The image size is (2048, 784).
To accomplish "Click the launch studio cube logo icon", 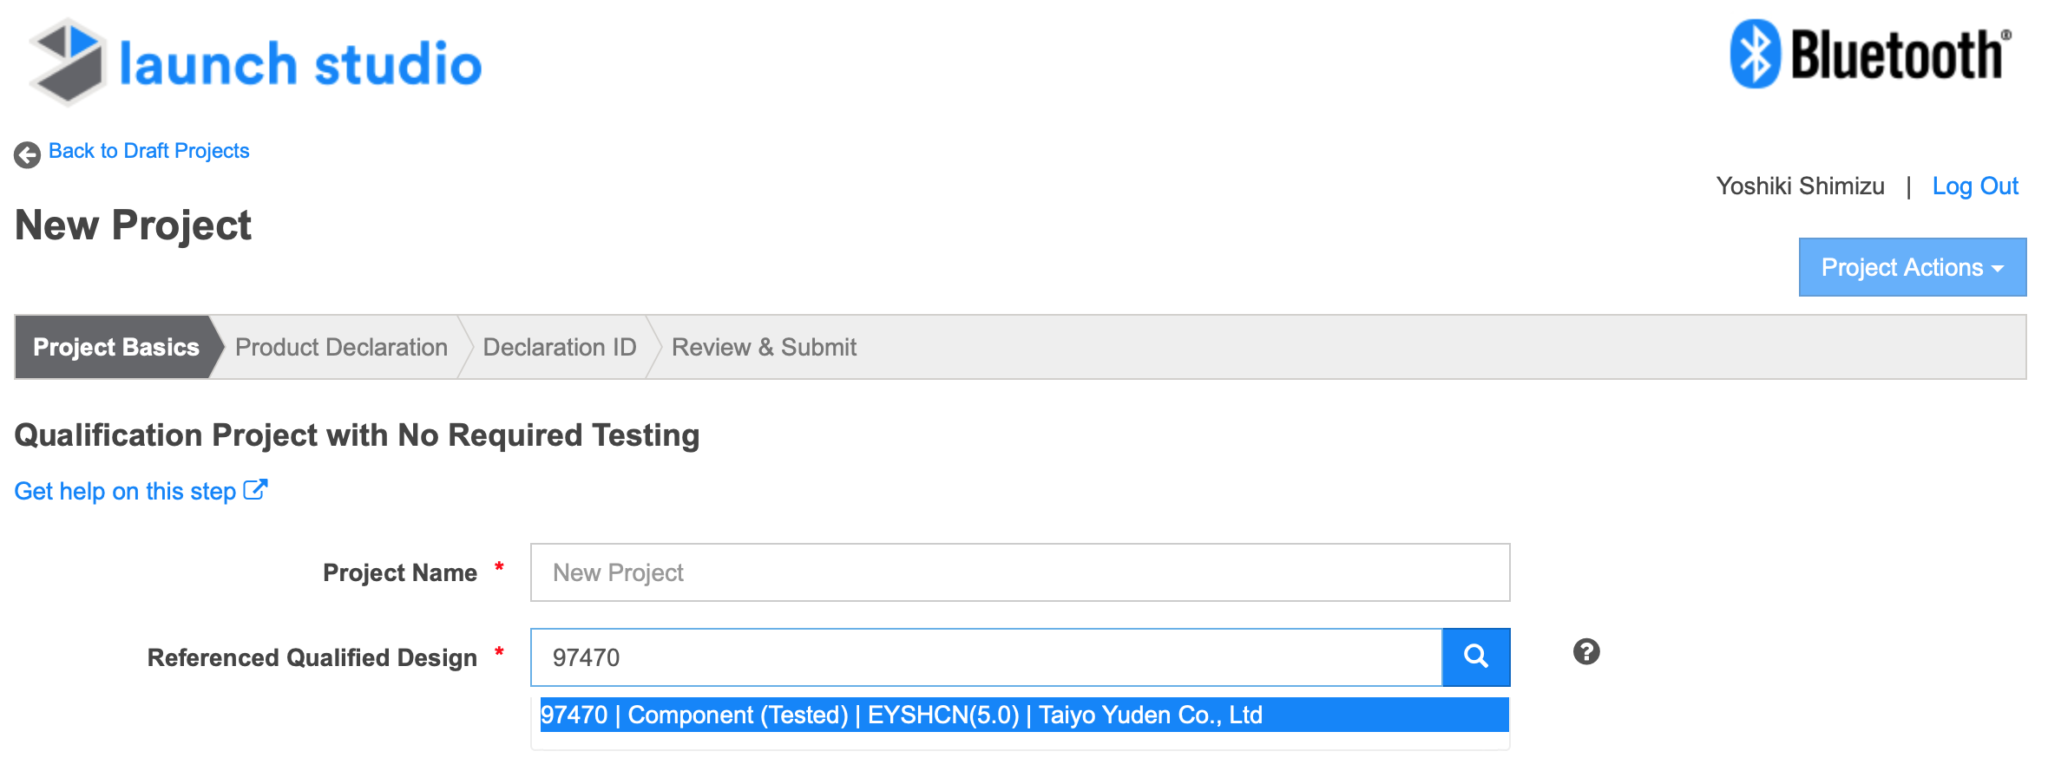I will click(x=67, y=62).
